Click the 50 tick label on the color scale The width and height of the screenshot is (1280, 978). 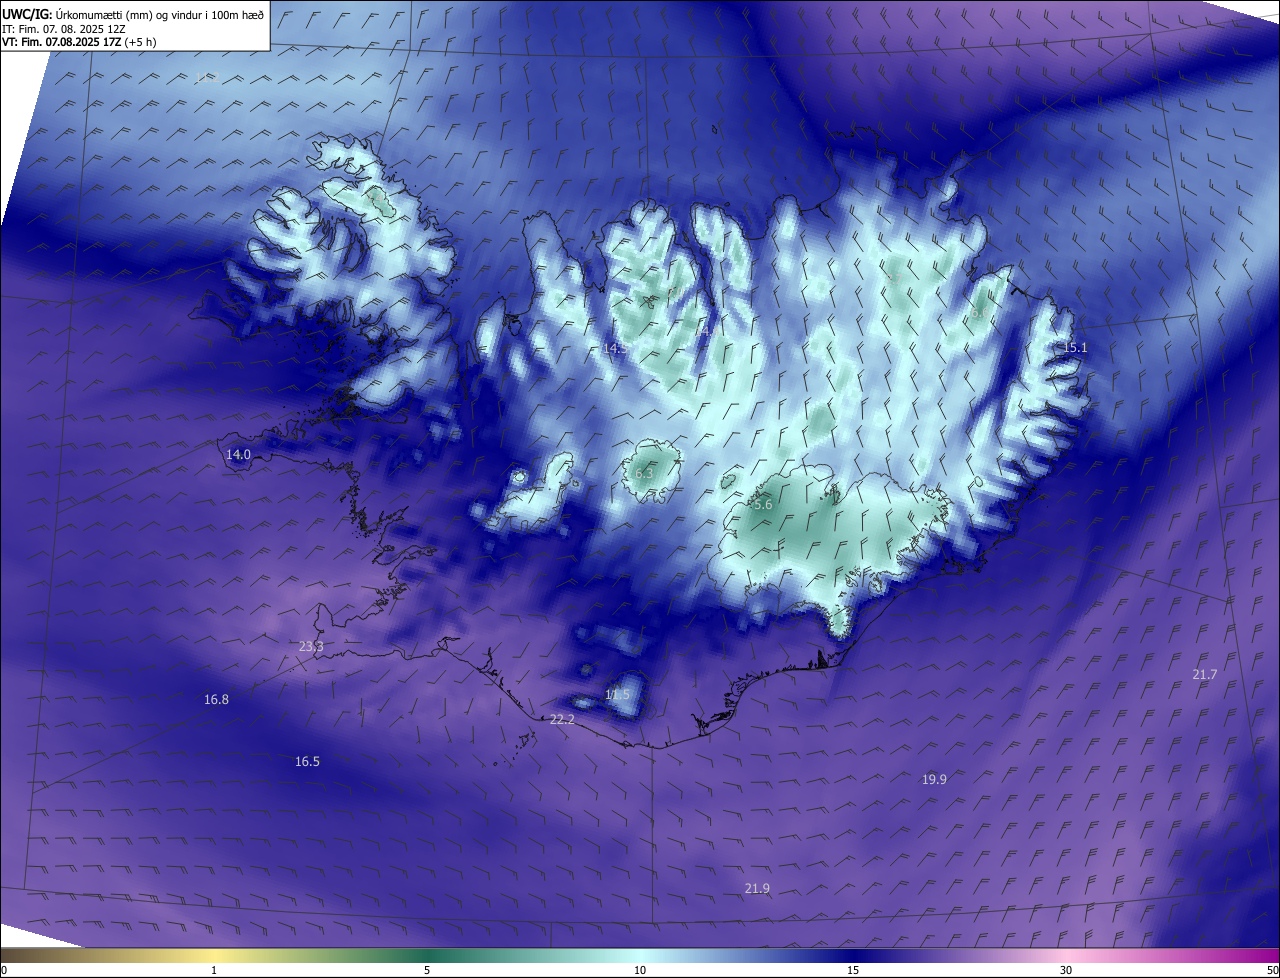pos(1272,970)
